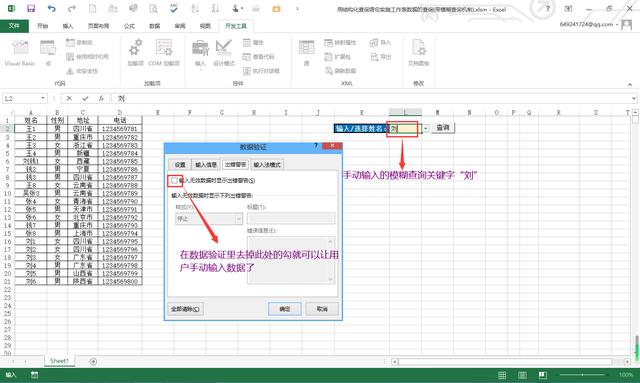Switch to Page Layout view in the status bar
This screenshot has width=640, height=383.
click(522, 375)
